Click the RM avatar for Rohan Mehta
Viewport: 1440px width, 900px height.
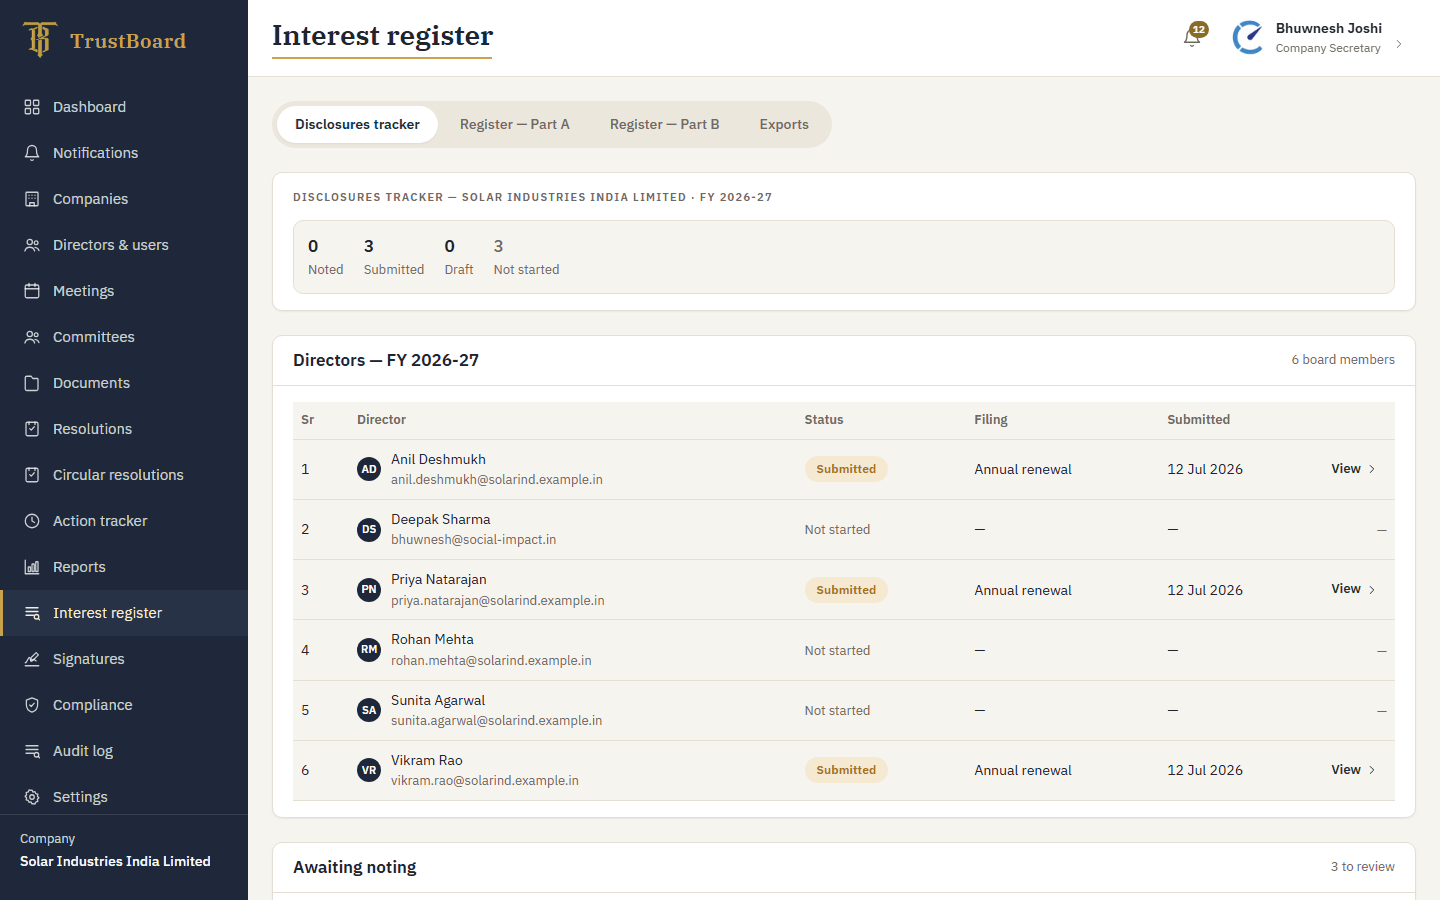tap(369, 650)
